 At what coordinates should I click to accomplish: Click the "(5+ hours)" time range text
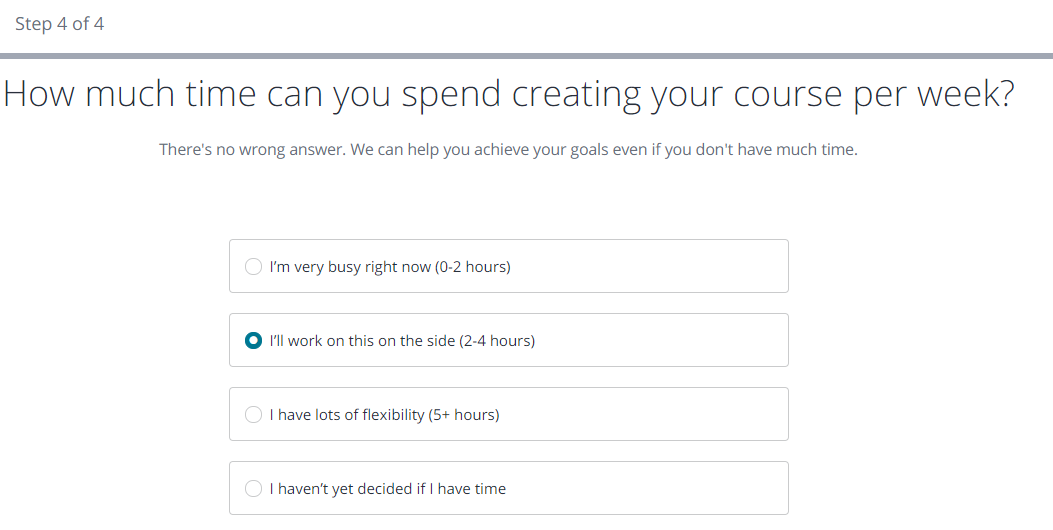click(464, 415)
